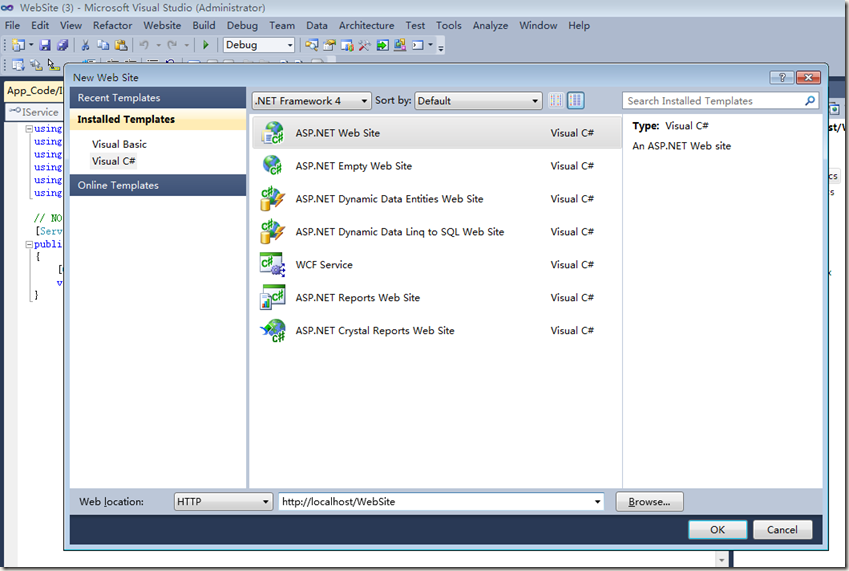Click the OK button
Image resolution: width=849 pixels, height=571 pixels.
pos(717,530)
